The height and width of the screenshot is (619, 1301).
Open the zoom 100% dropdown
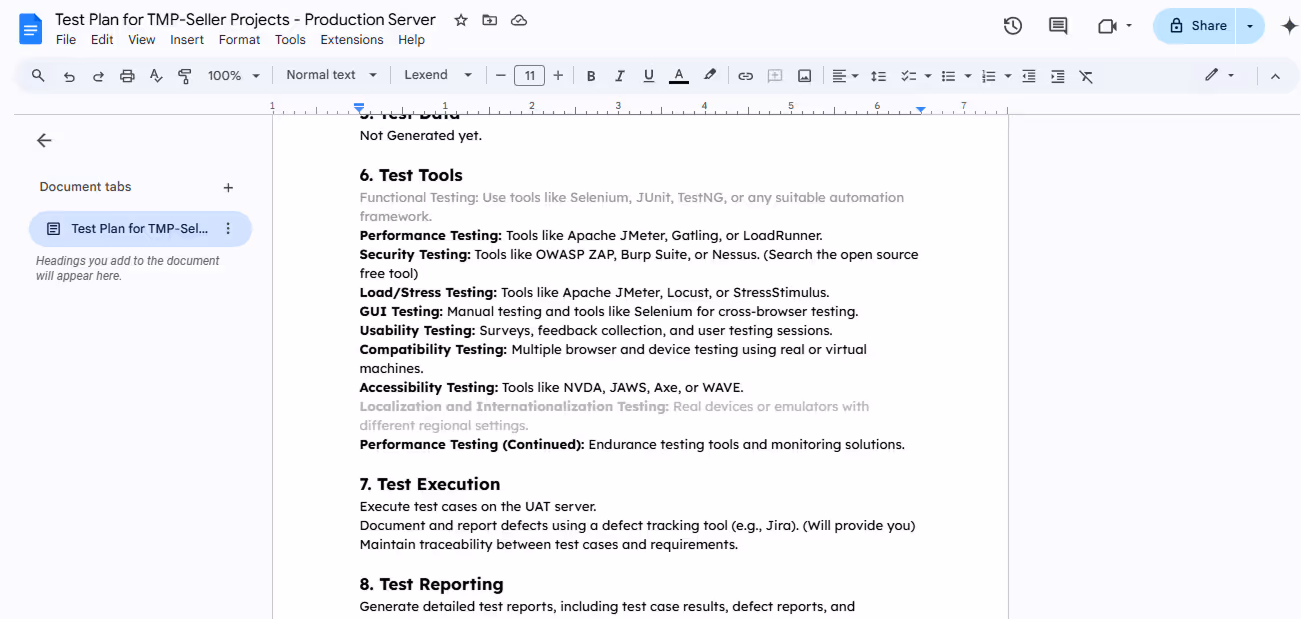coord(234,75)
